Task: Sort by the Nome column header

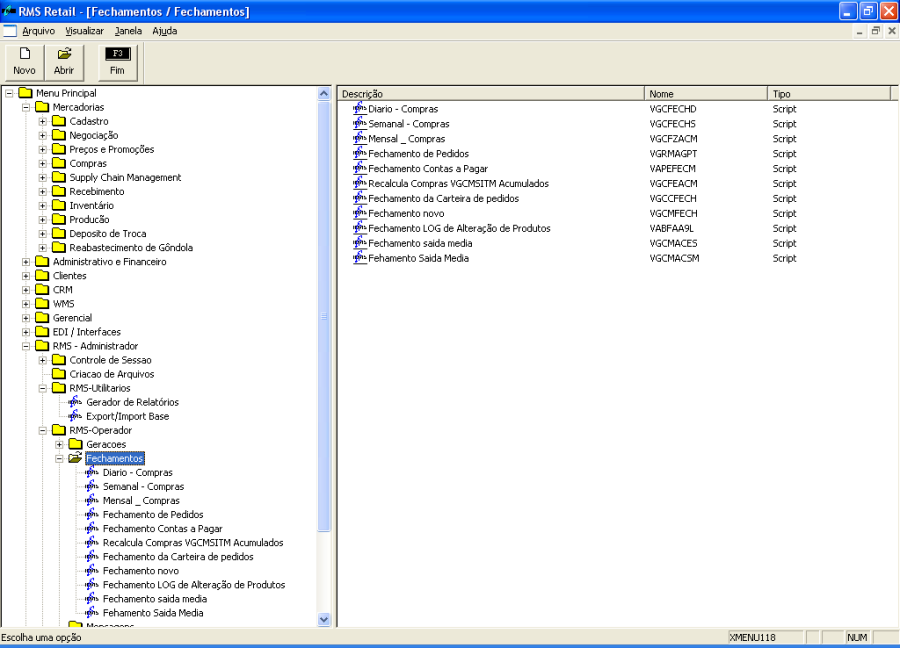Action: point(706,94)
